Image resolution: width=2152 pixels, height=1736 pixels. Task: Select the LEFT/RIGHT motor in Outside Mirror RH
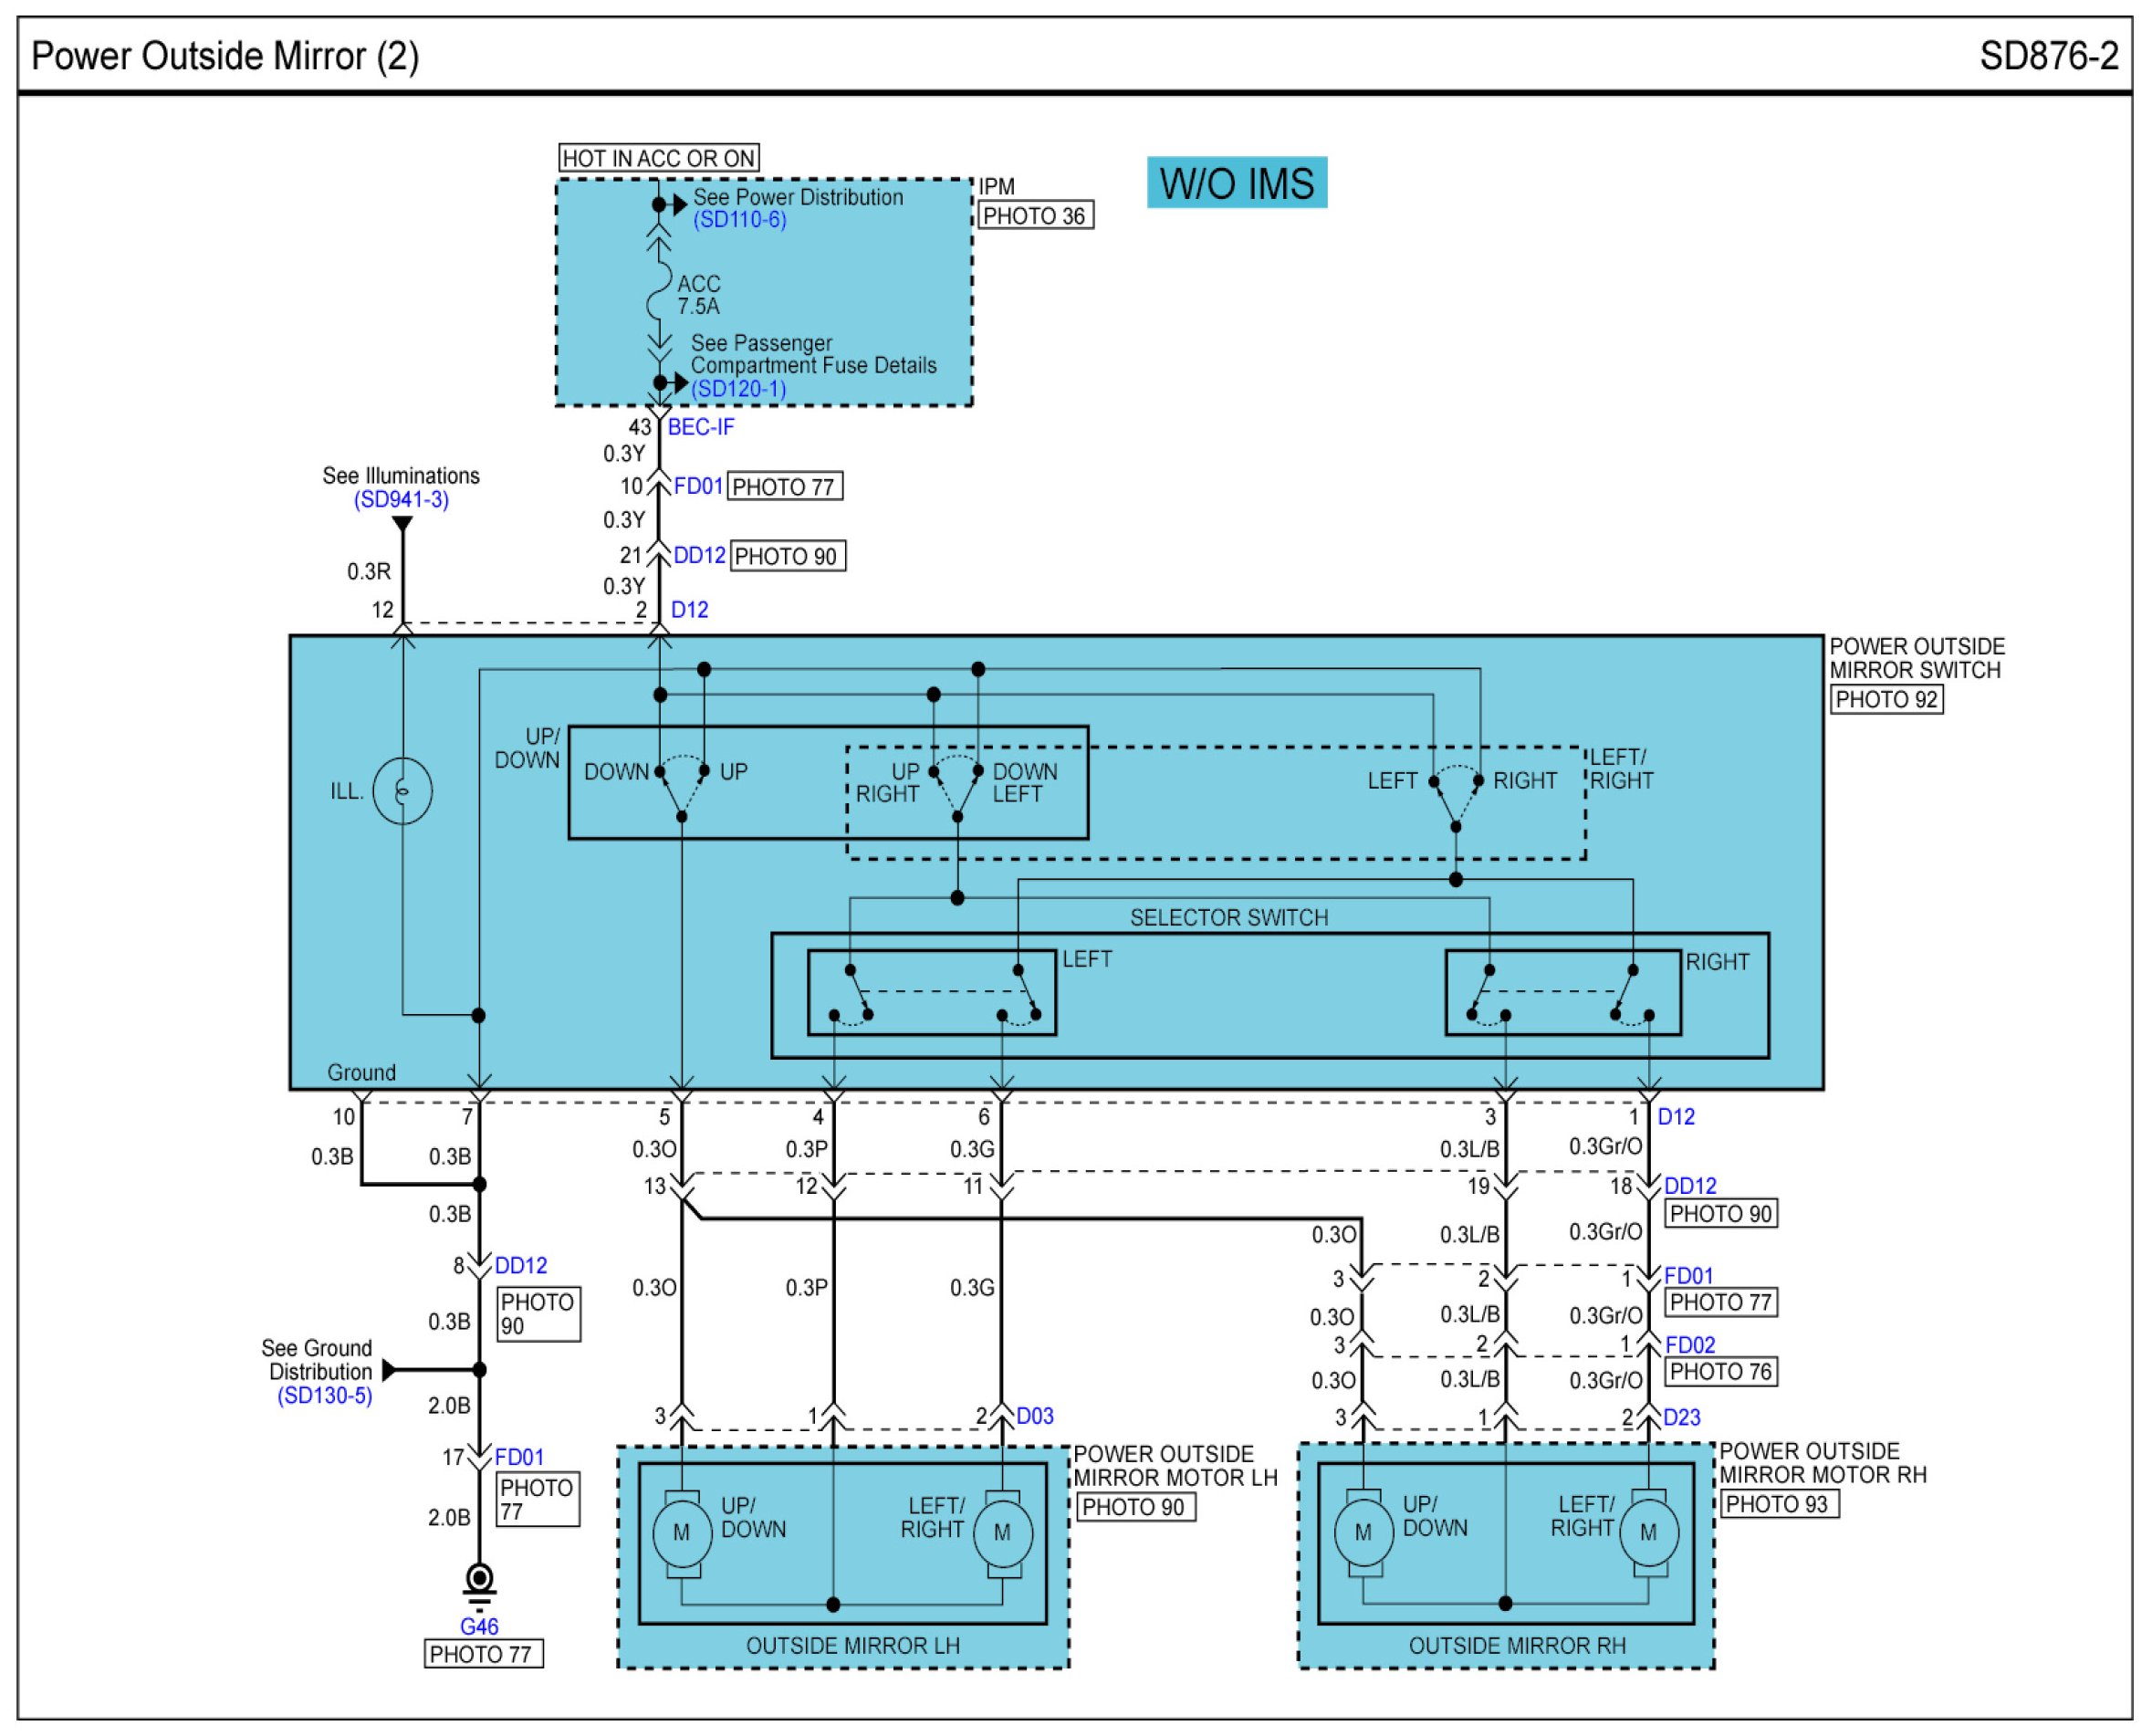[x=1648, y=1533]
